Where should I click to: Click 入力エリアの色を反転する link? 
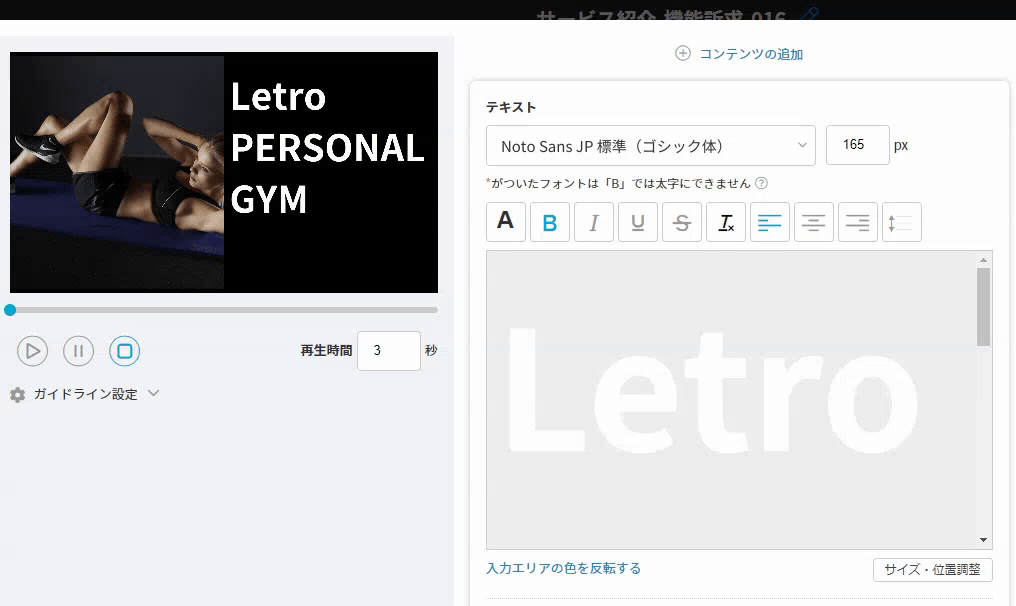tap(563, 568)
